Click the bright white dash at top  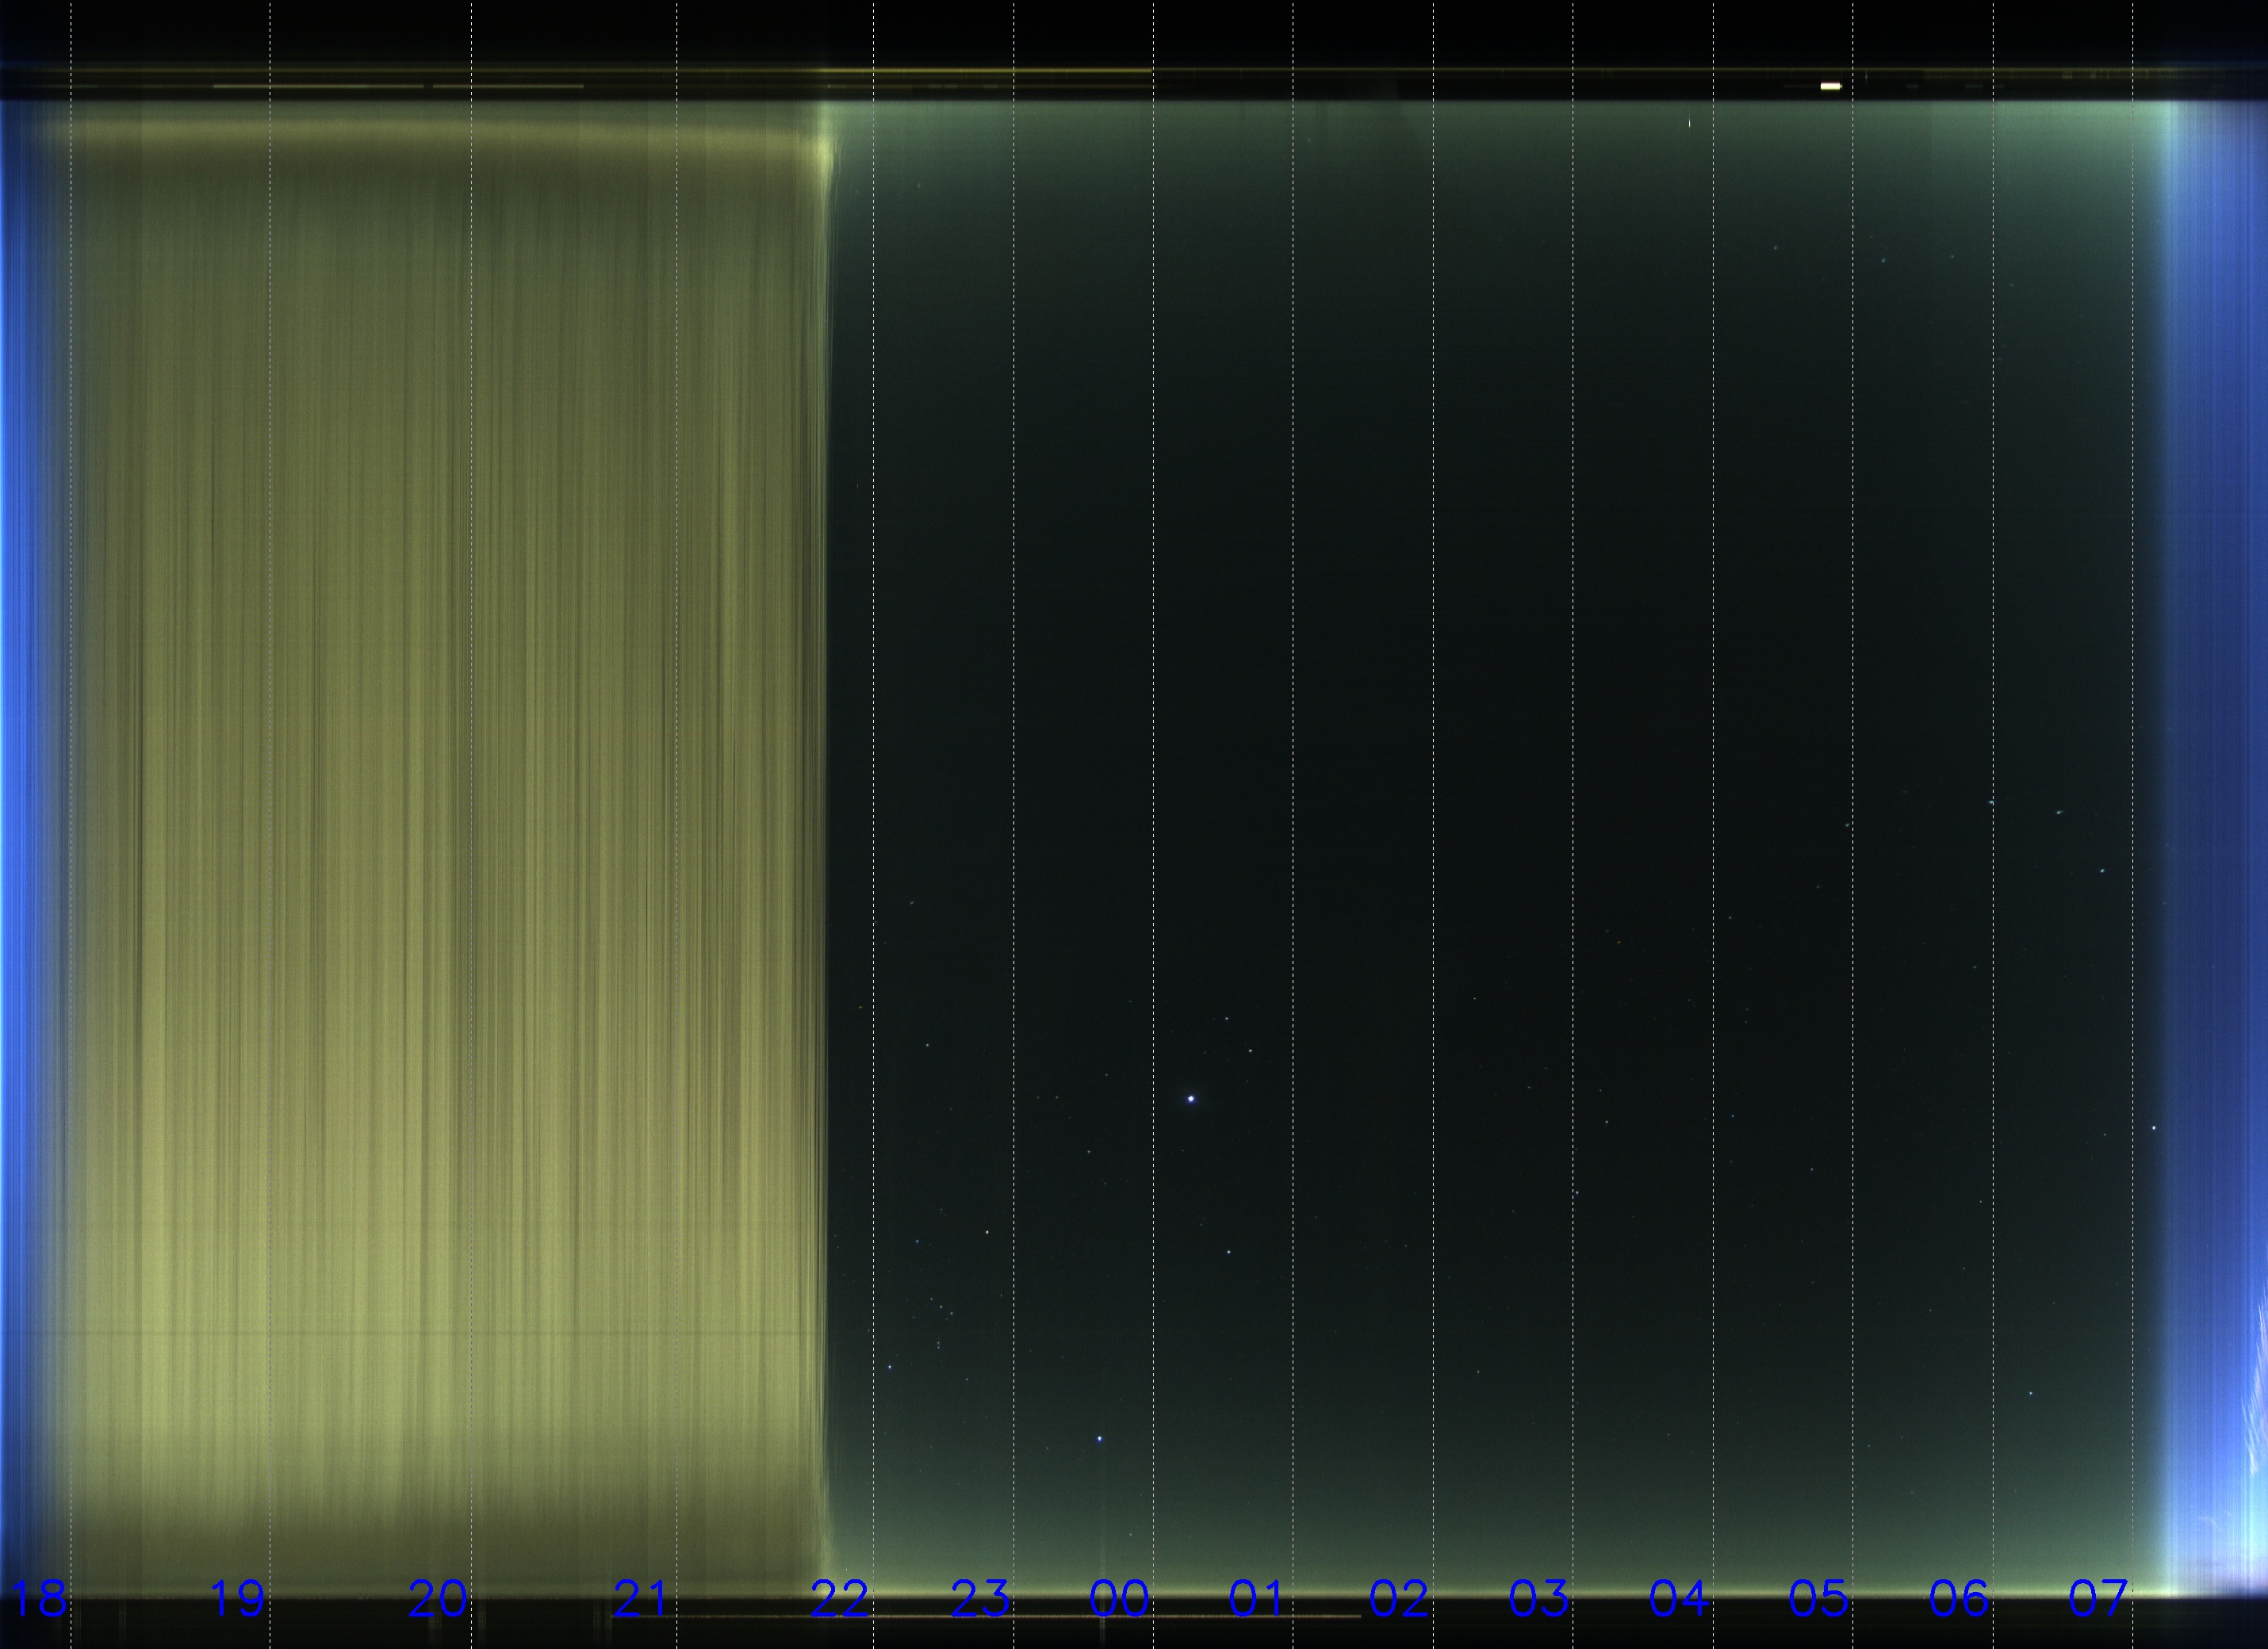click(x=1830, y=86)
